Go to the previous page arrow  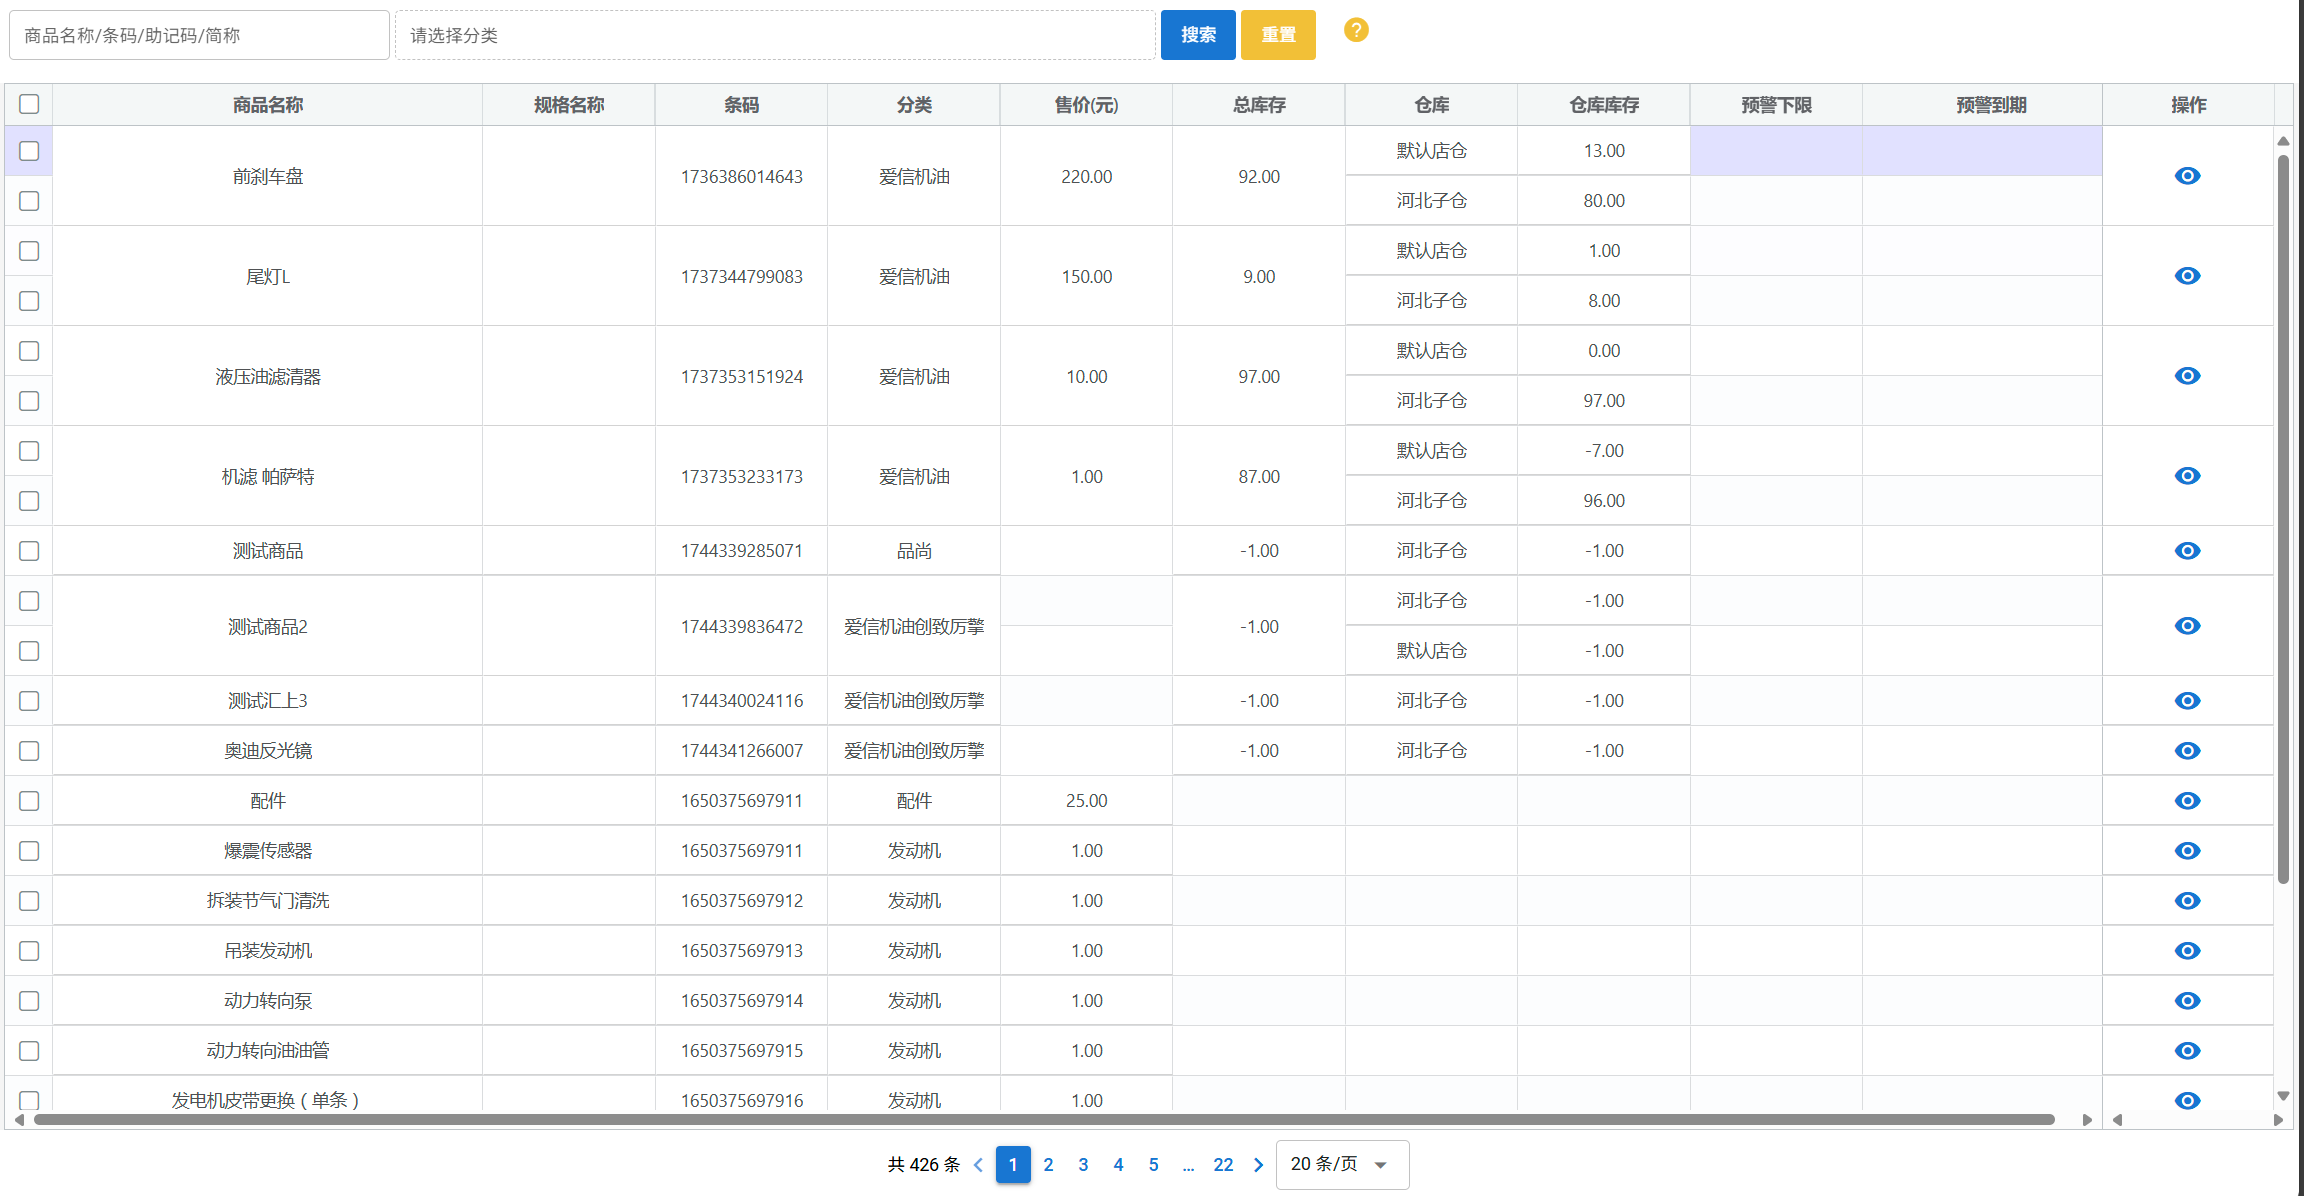click(978, 1165)
